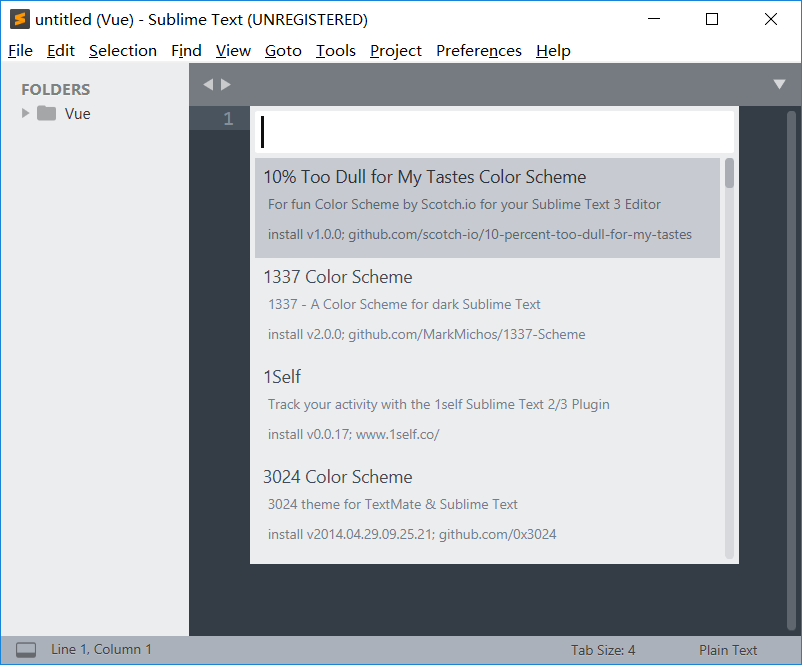The image size is (802, 665).
Task: Click the forward navigation arrow above the editor
Action: coord(222,84)
